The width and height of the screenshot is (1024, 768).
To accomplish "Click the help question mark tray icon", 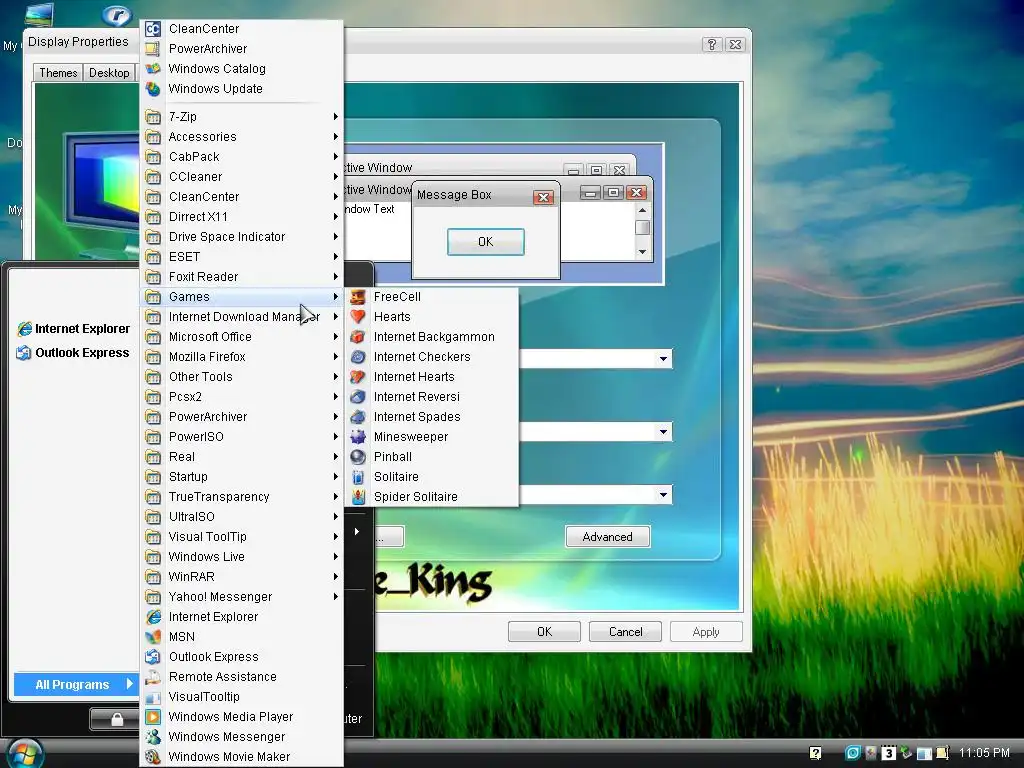I will (815, 753).
